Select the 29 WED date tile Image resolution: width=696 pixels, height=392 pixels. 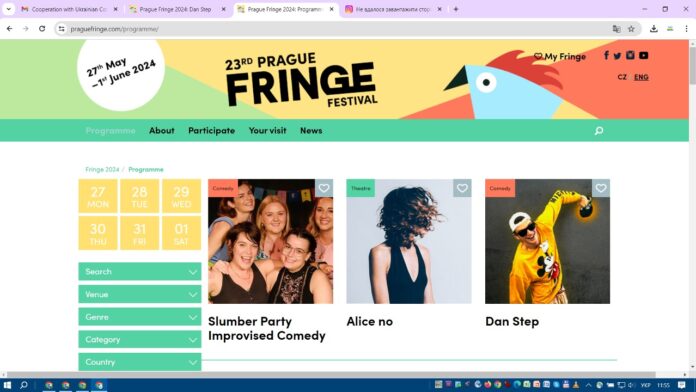tap(182, 196)
